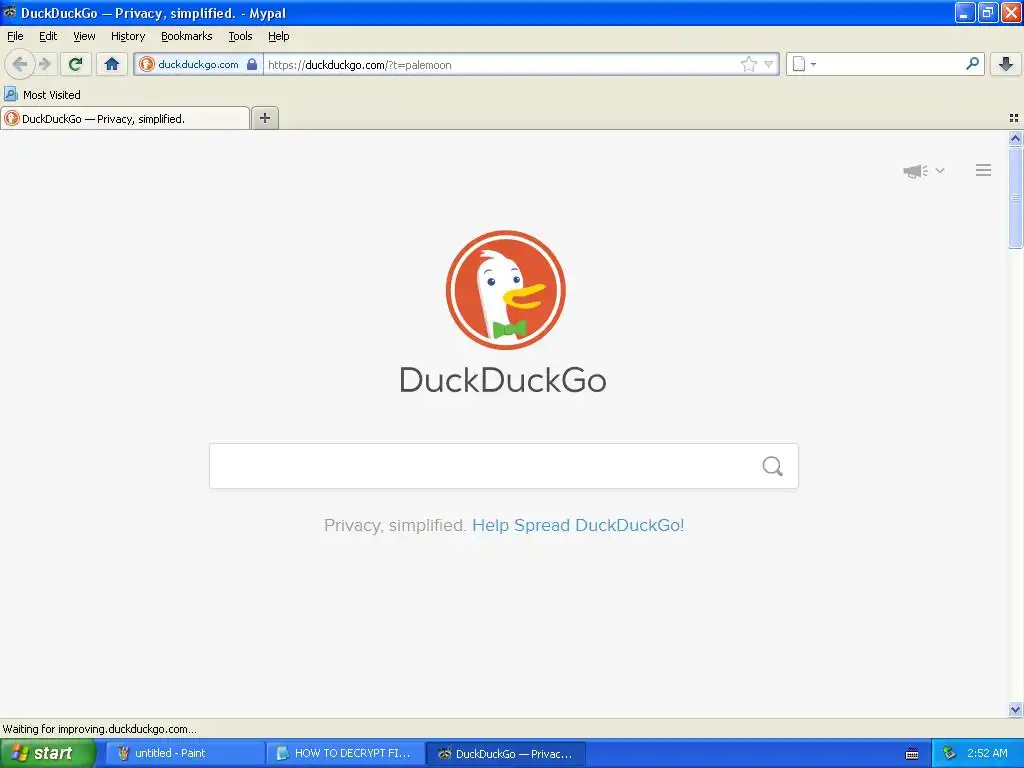1024x768 pixels.
Task: Open the search engine selector dropdown
Action: (804, 64)
